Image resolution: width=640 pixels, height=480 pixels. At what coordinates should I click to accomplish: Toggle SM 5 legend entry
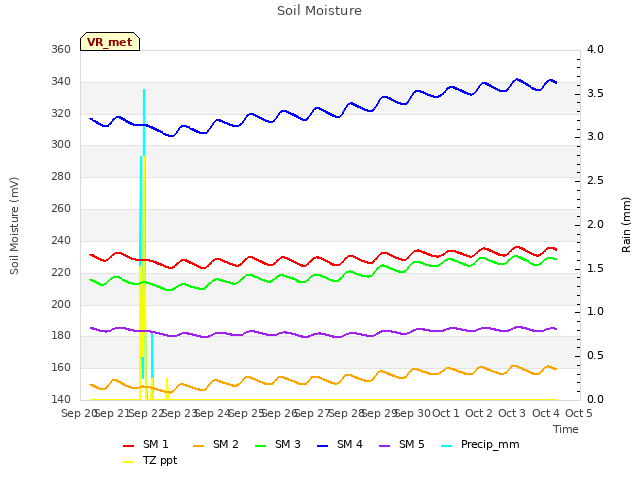pyautogui.click(x=402, y=444)
